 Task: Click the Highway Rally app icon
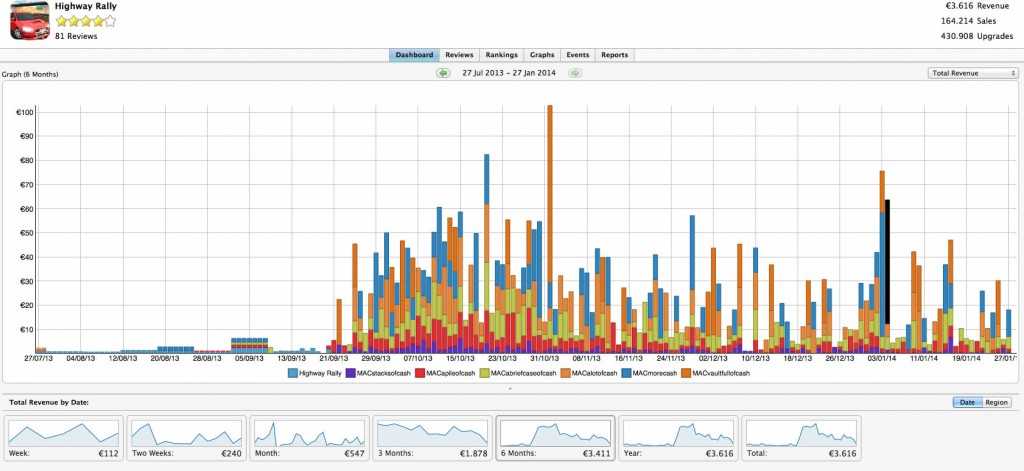coord(30,20)
